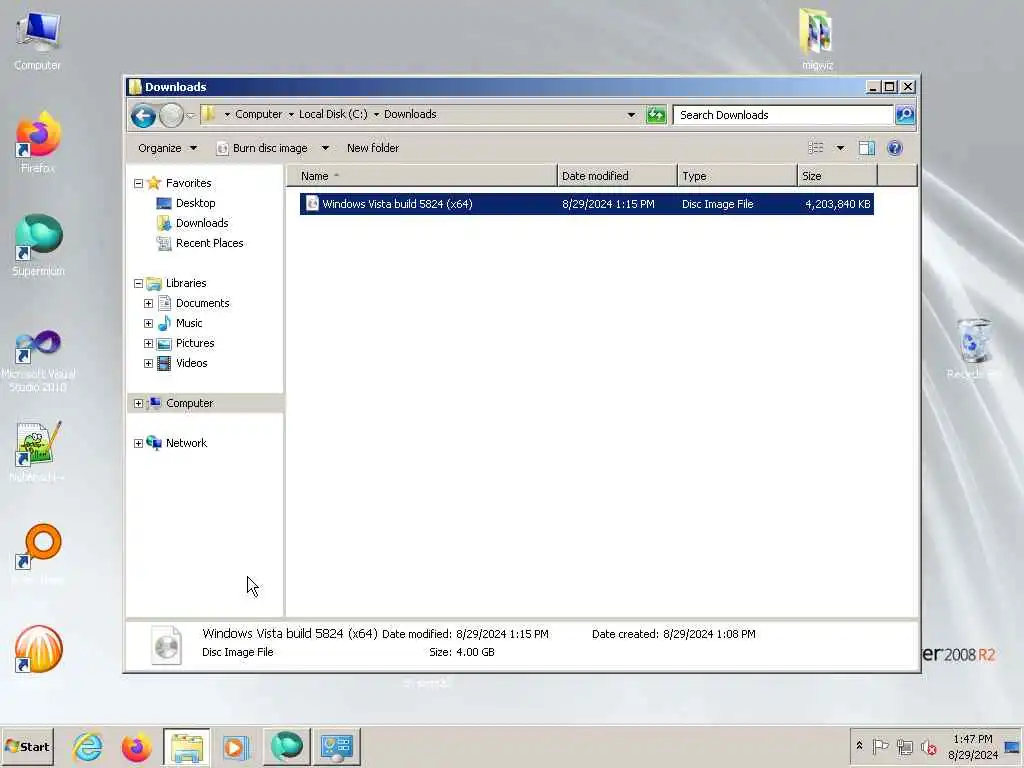The height and width of the screenshot is (768, 1024).
Task: Show hidden tray icons arrow
Action: tap(859, 746)
